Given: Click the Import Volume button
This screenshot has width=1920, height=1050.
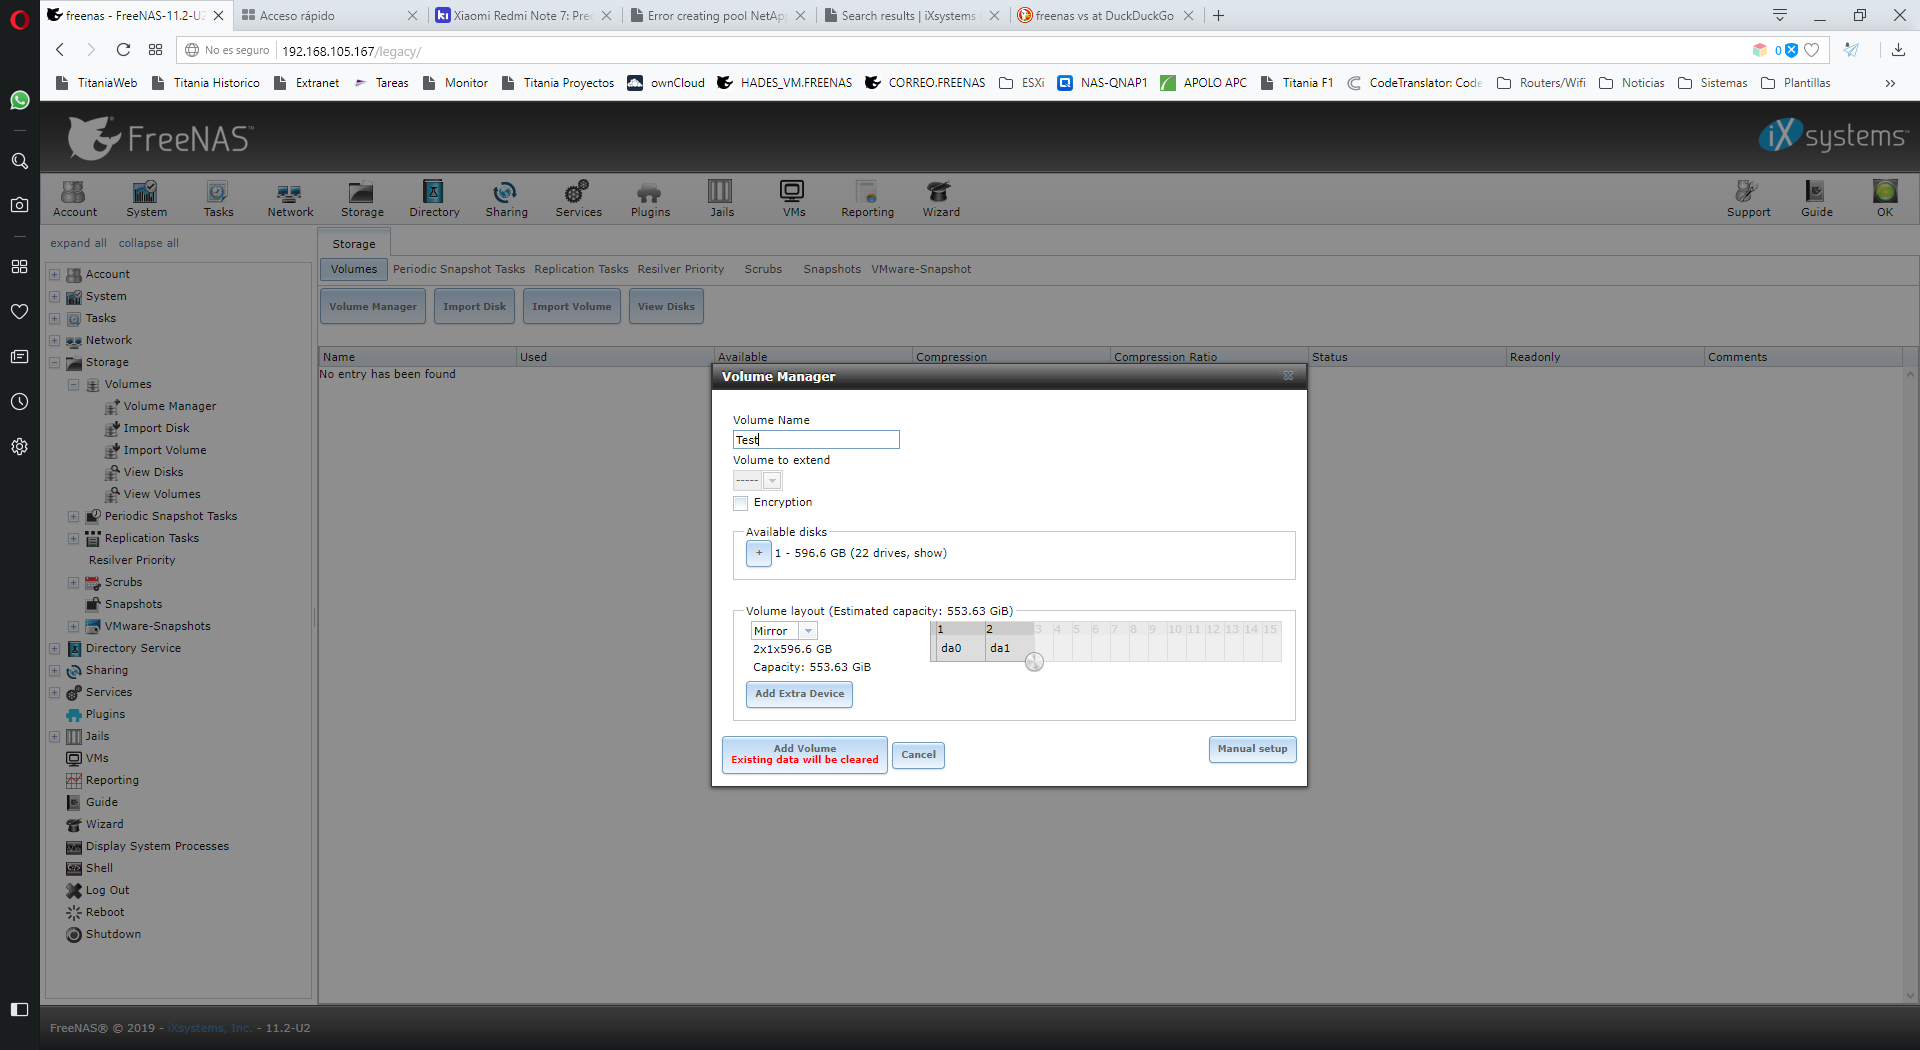Looking at the screenshot, I should click(571, 306).
